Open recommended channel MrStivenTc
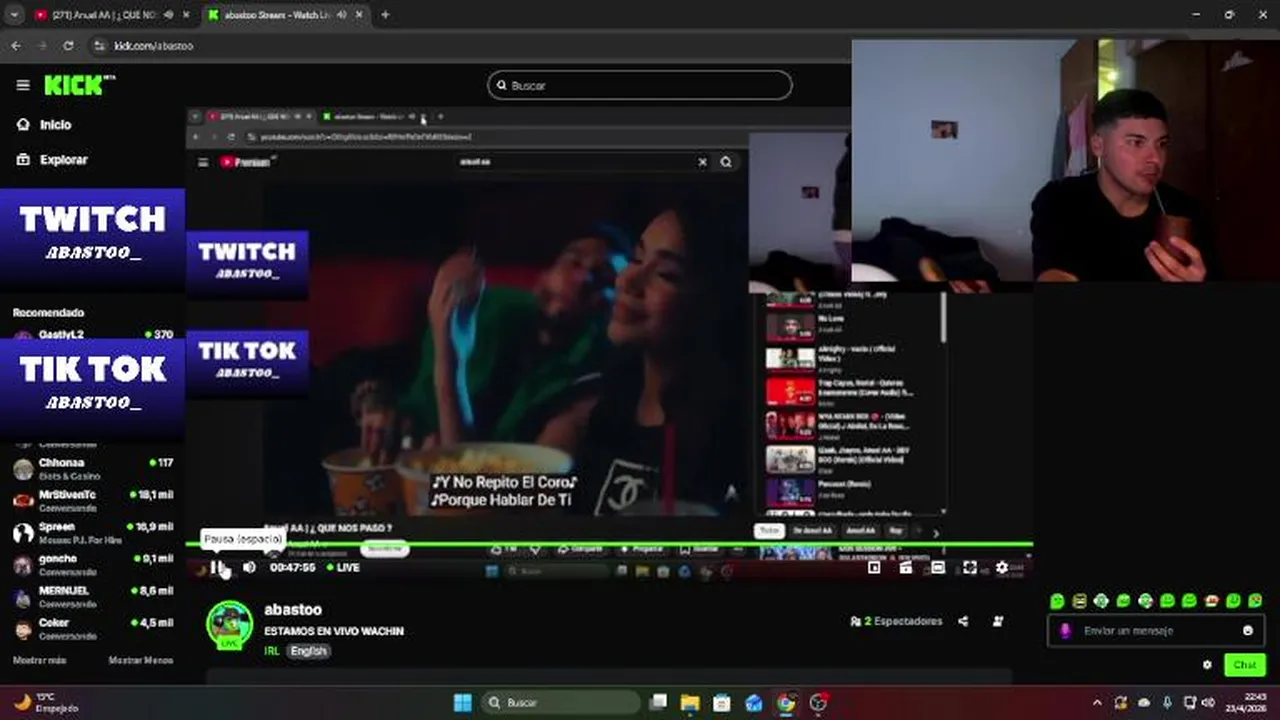 coord(92,500)
